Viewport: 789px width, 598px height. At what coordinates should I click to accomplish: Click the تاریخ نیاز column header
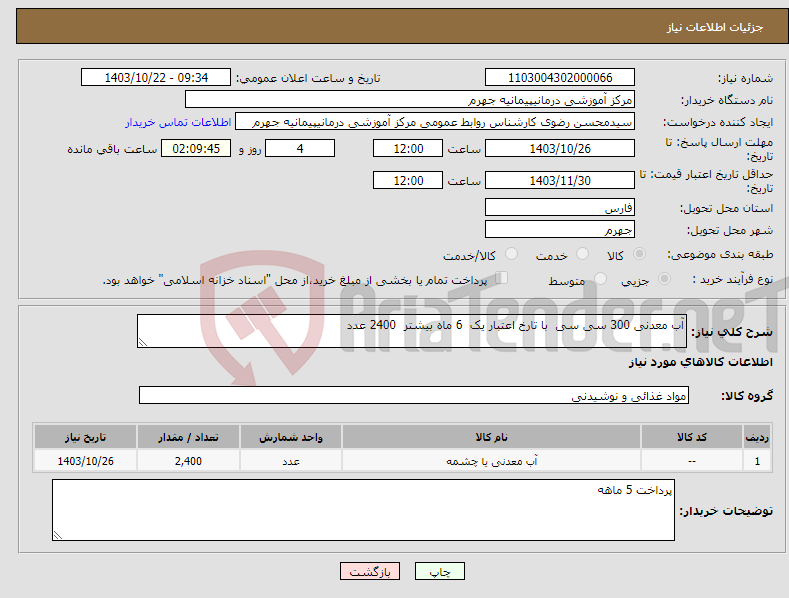pos(86,437)
